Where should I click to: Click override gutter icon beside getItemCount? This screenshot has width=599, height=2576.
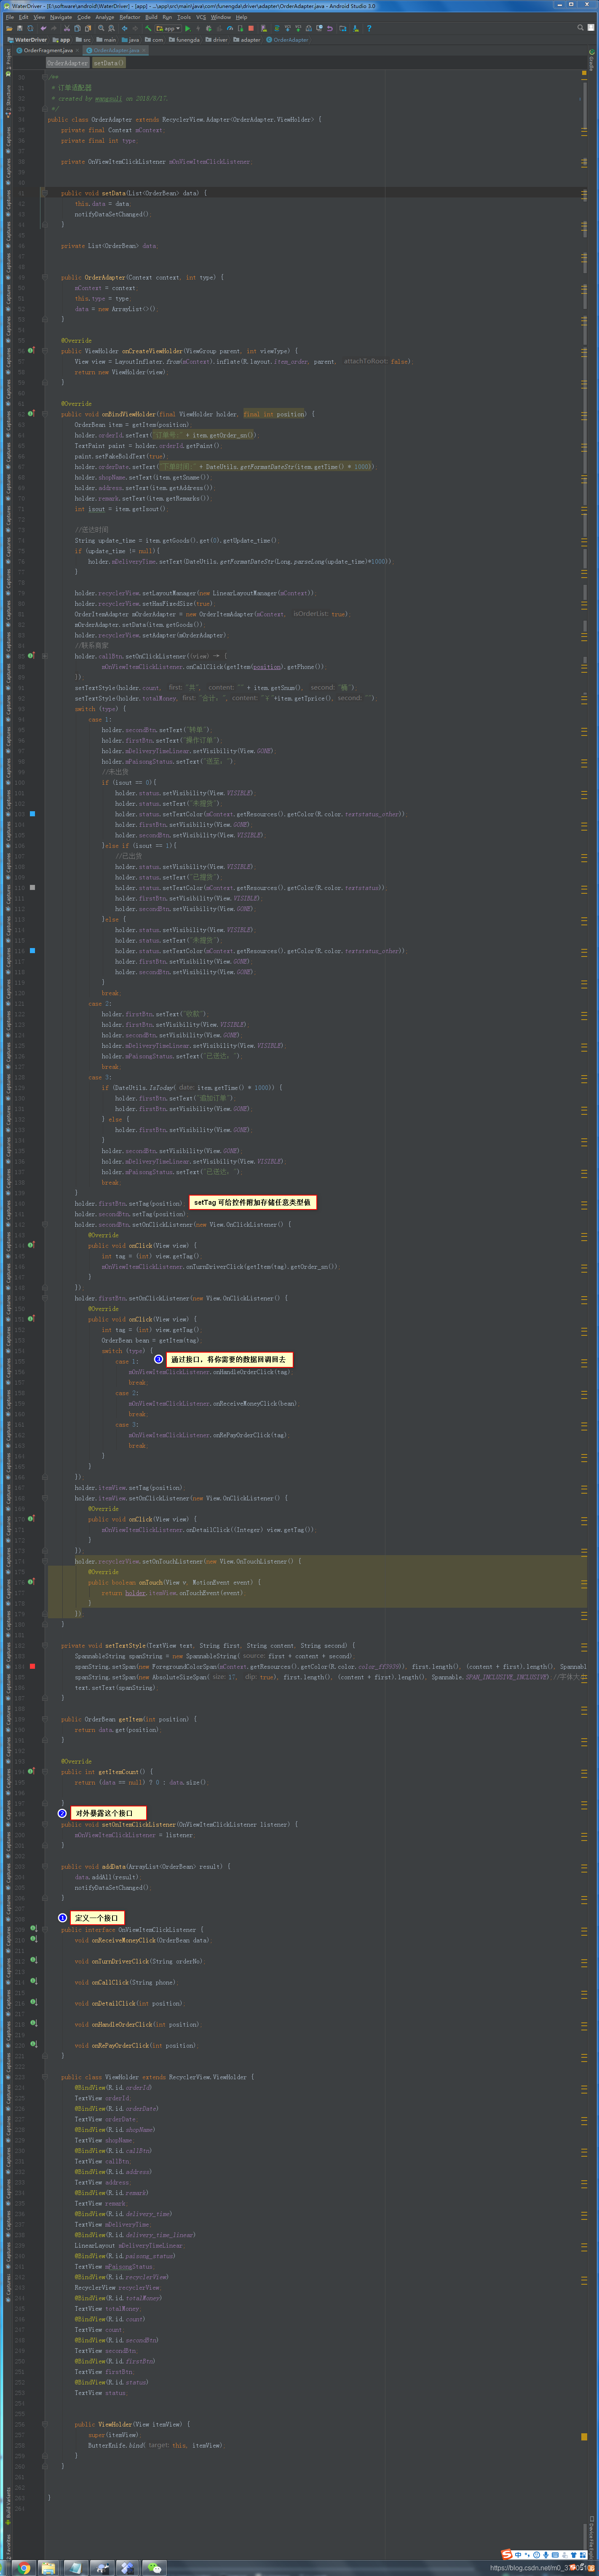coord(31,1771)
